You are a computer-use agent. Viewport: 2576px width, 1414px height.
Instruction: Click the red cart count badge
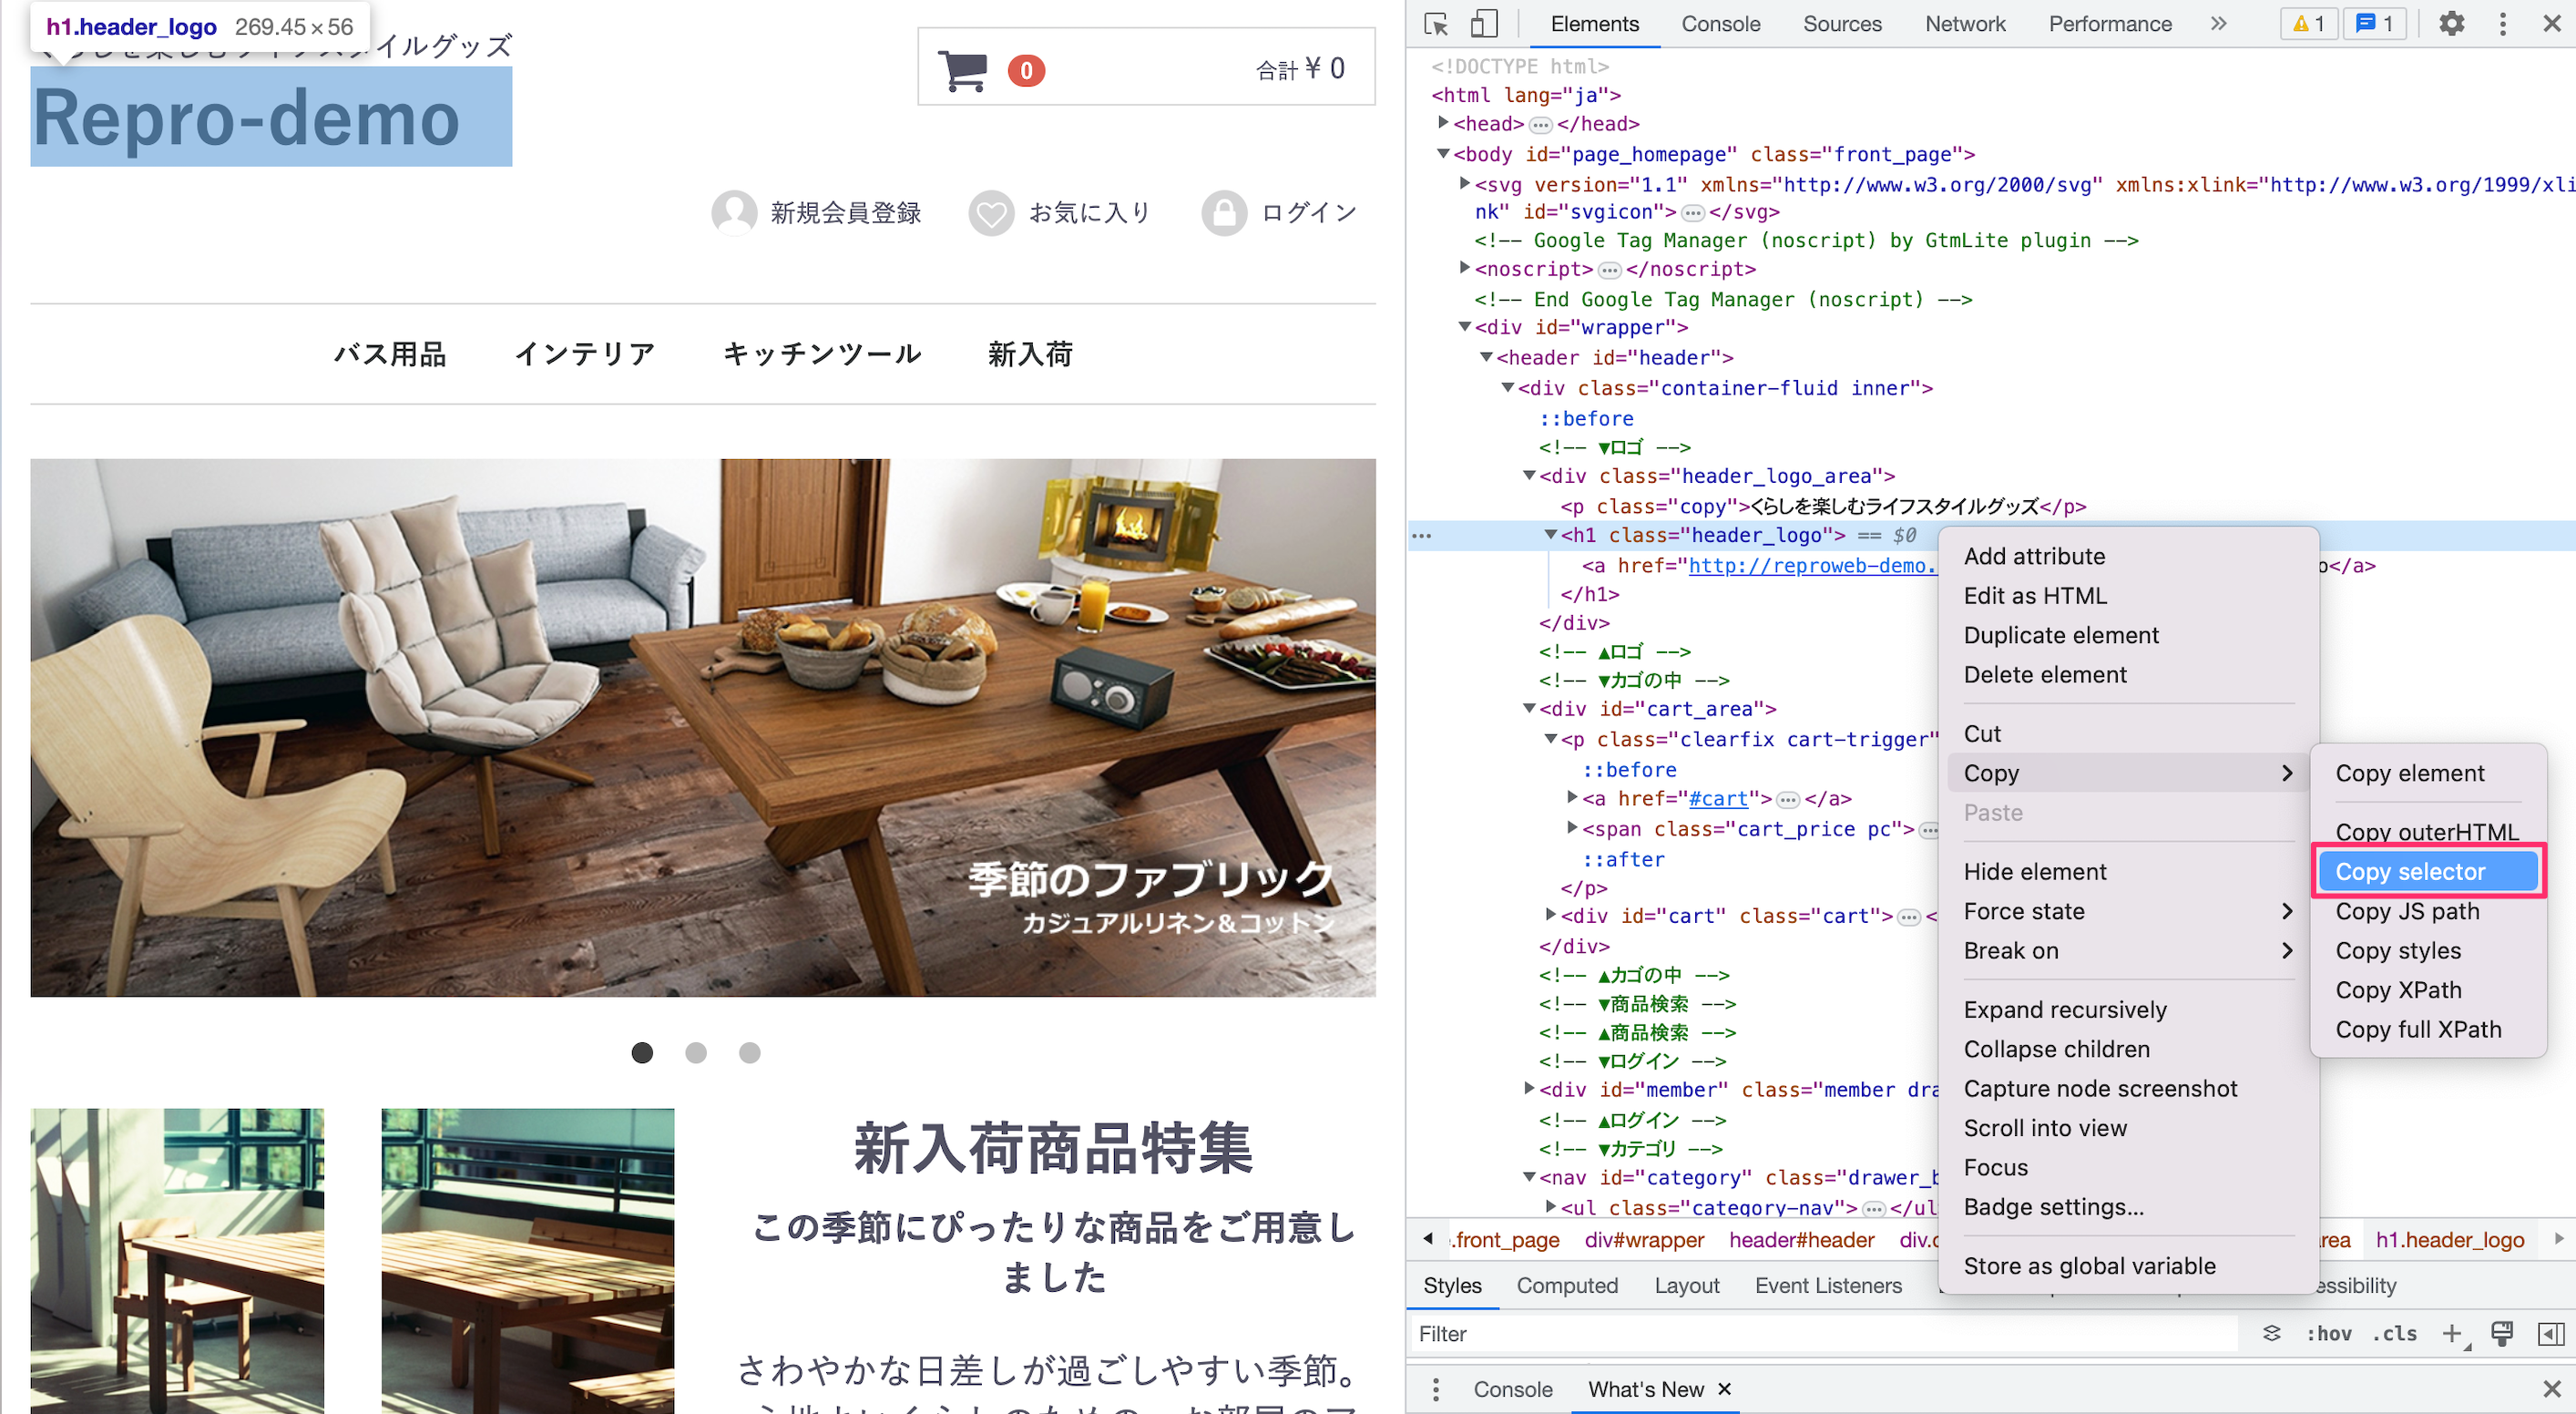[1026, 71]
